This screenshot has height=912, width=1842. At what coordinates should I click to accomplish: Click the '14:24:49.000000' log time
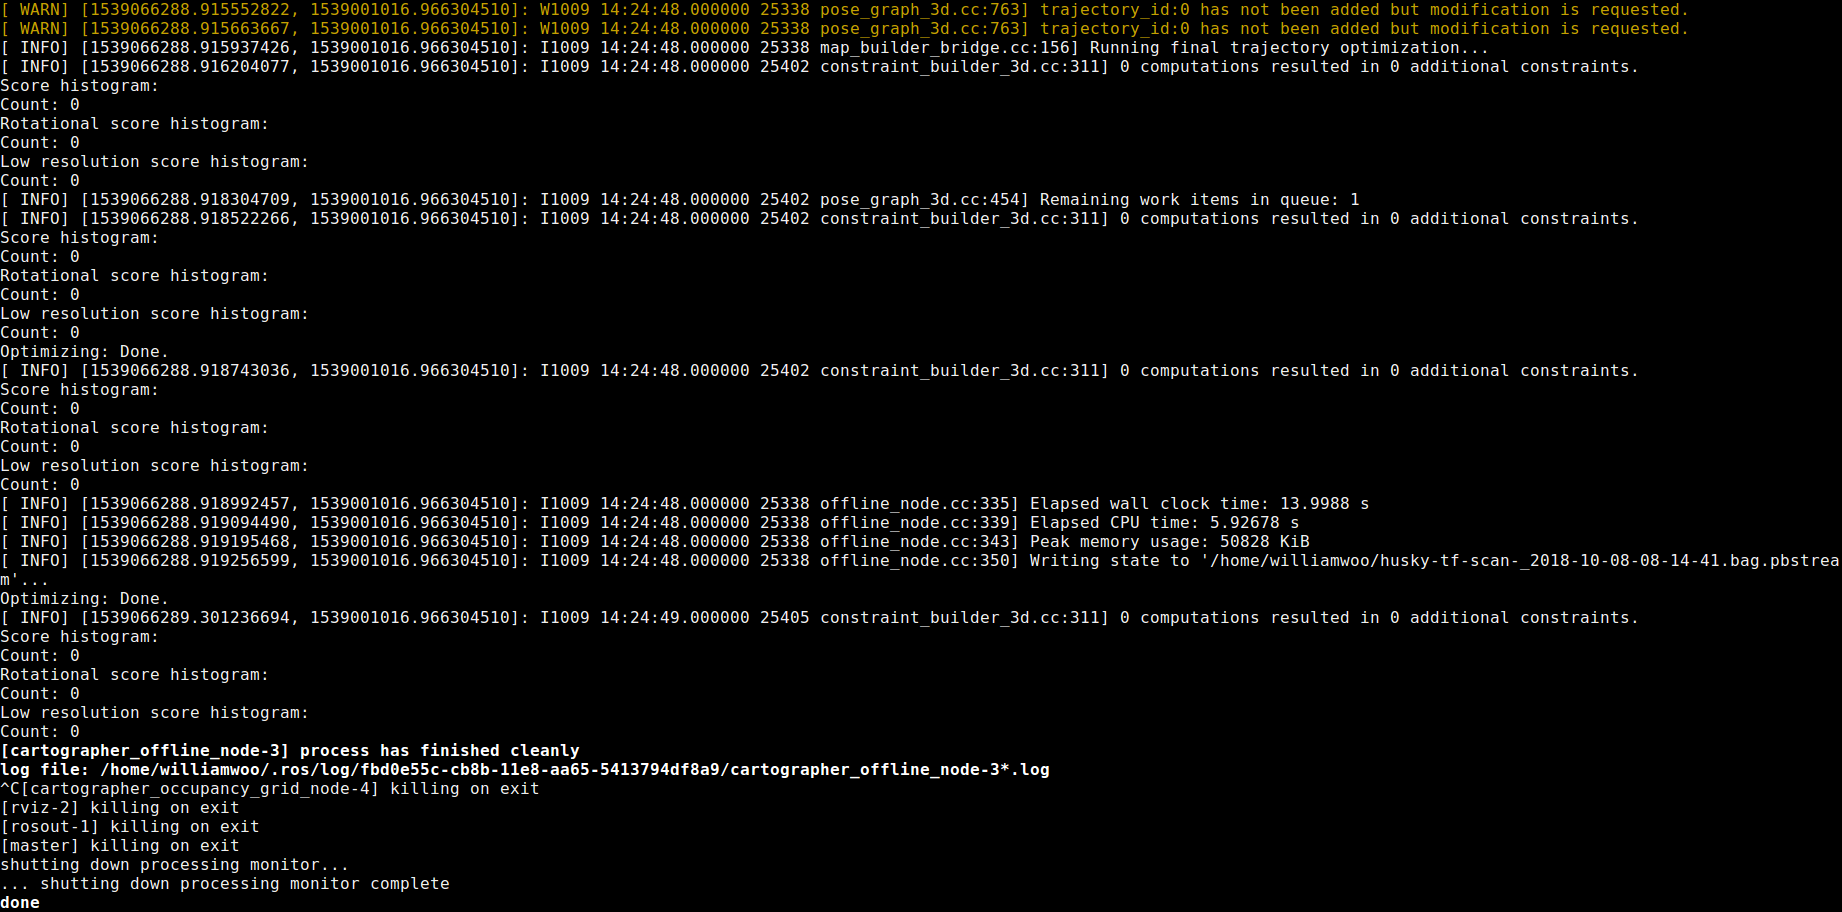[675, 618]
